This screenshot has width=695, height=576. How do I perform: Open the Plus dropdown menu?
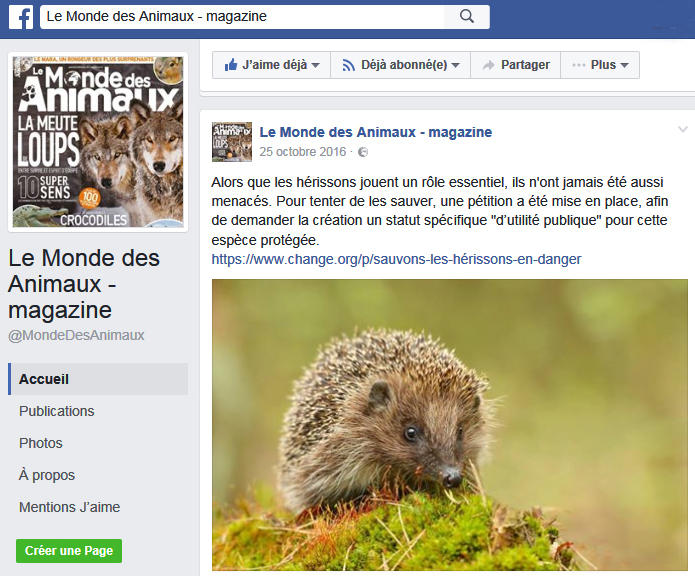pyautogui.click(x=600, y=65)
